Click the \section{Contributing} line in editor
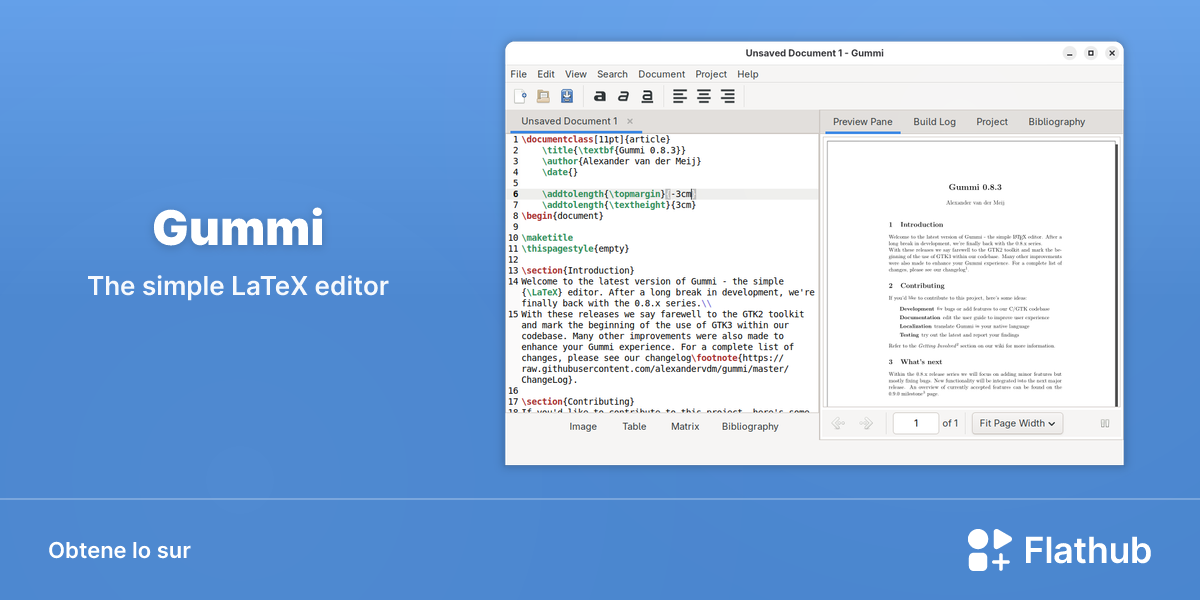 click(x=577, y=401)
